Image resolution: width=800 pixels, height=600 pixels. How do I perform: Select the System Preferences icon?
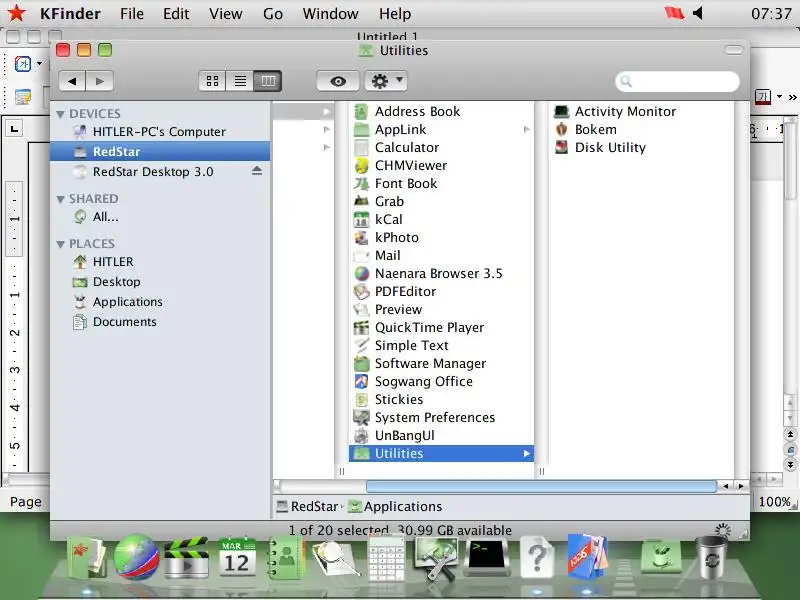(361, 417)
